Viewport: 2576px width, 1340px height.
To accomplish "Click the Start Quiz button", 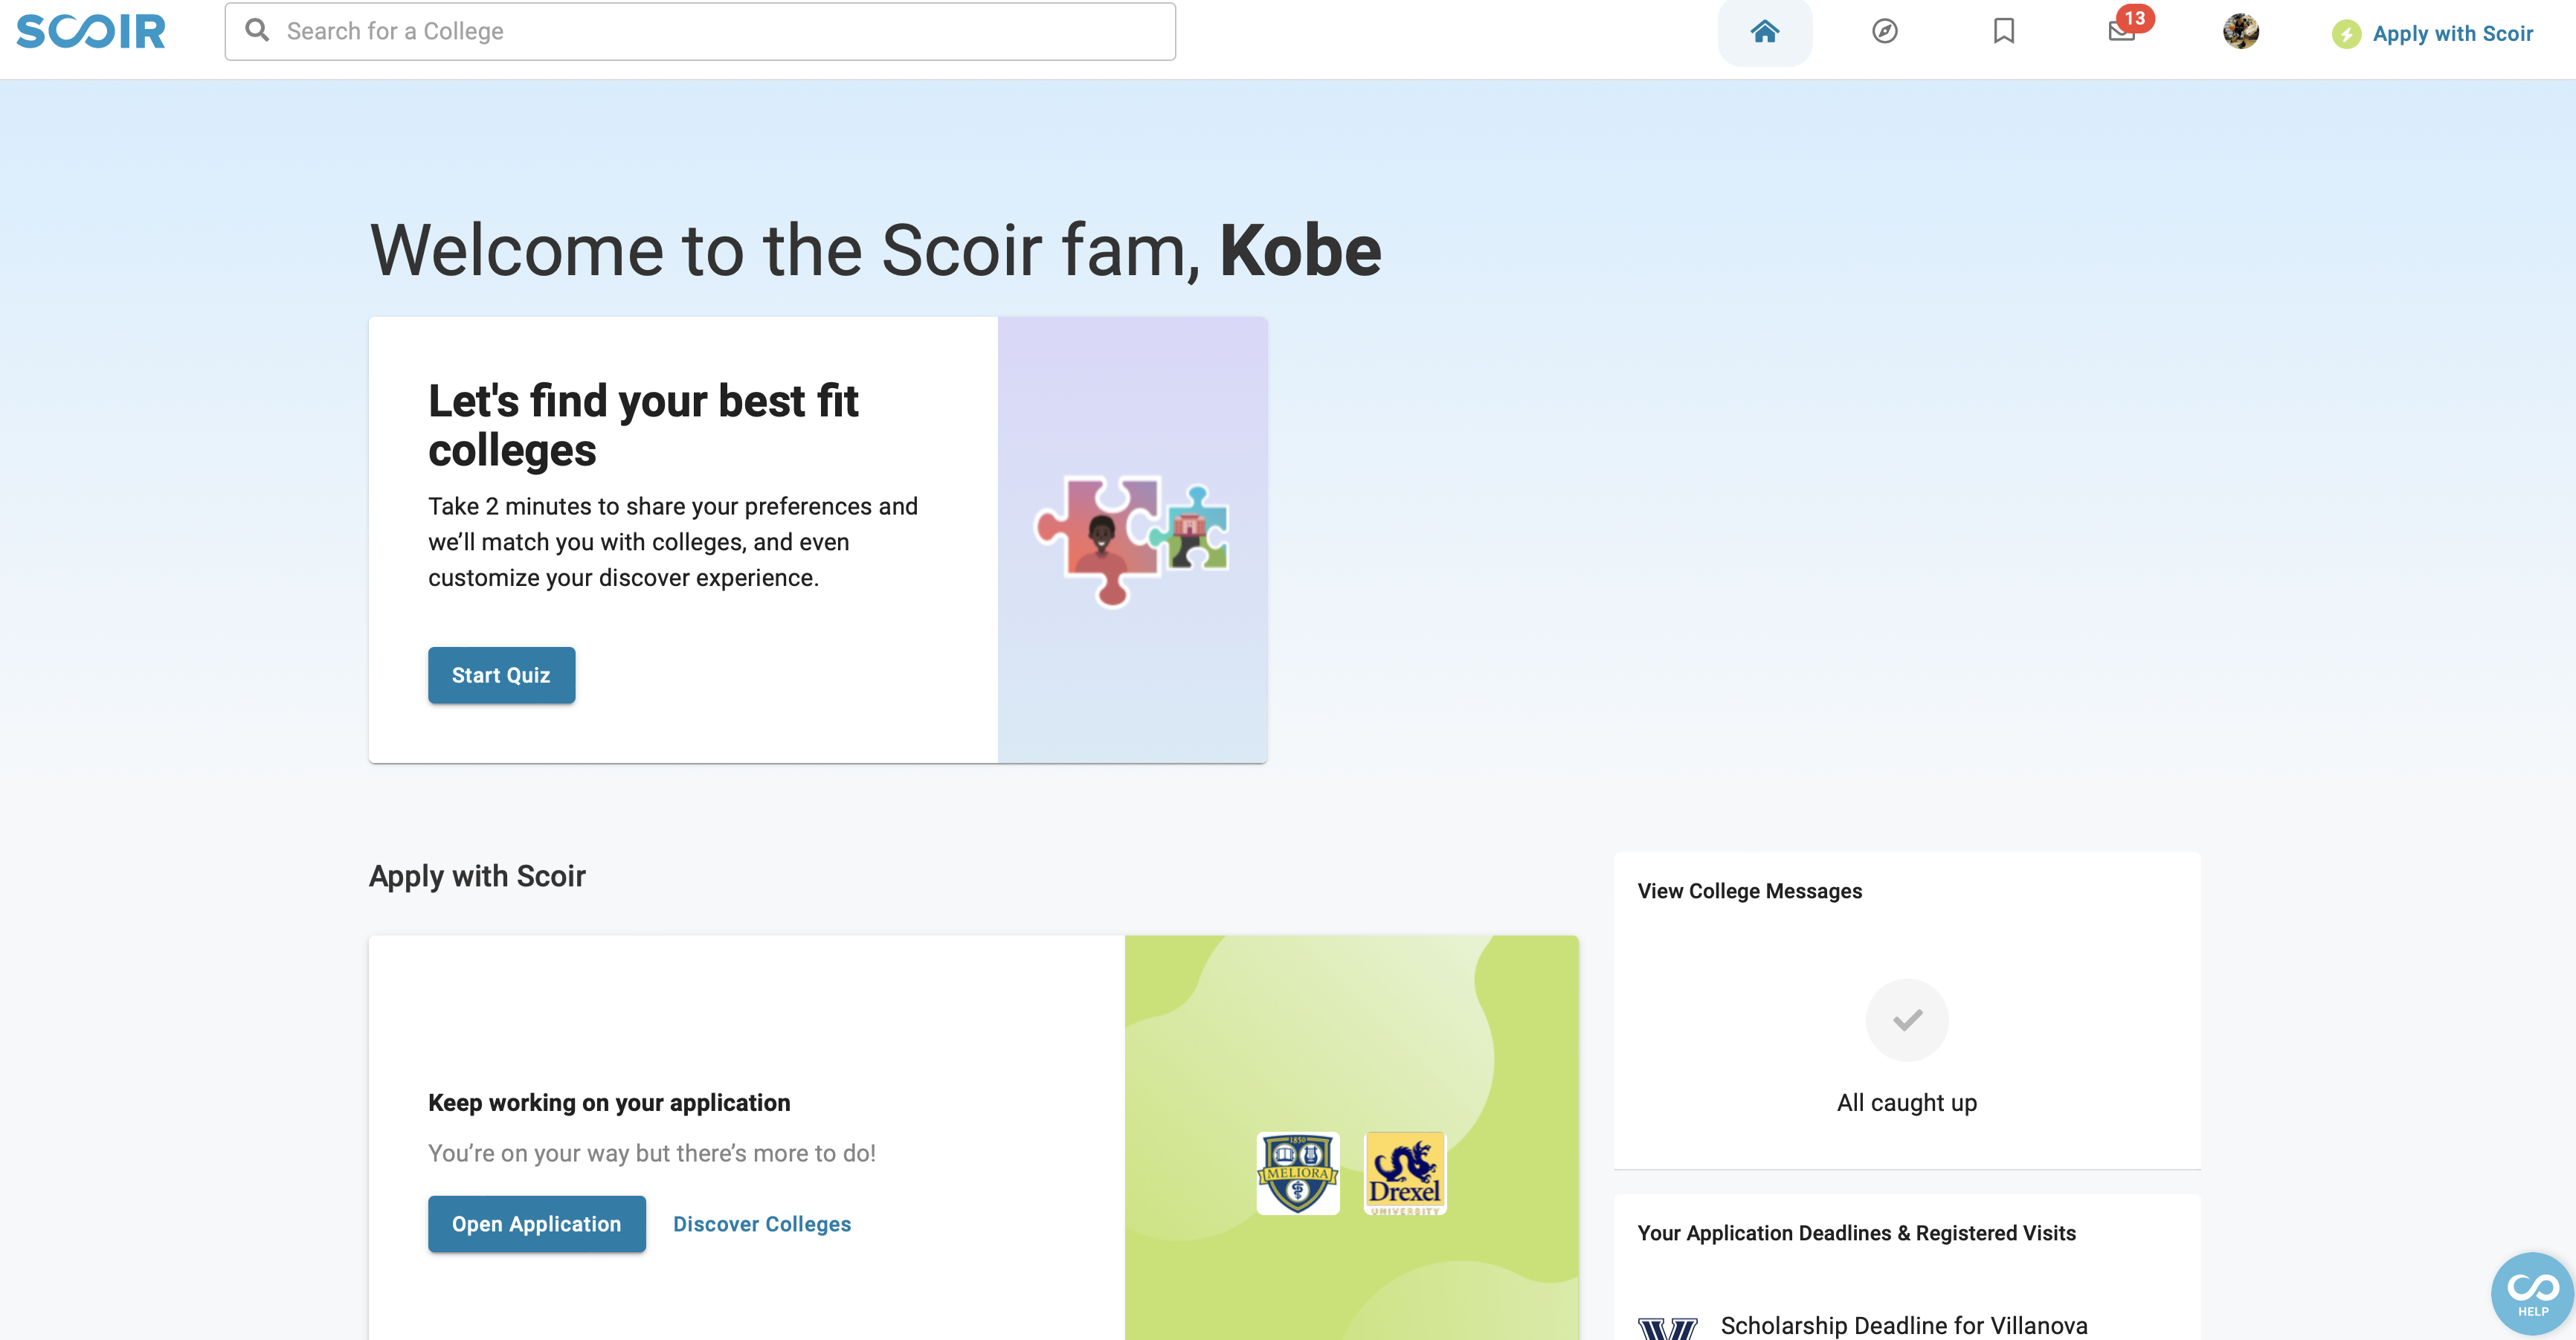I will tap(501, 675).
